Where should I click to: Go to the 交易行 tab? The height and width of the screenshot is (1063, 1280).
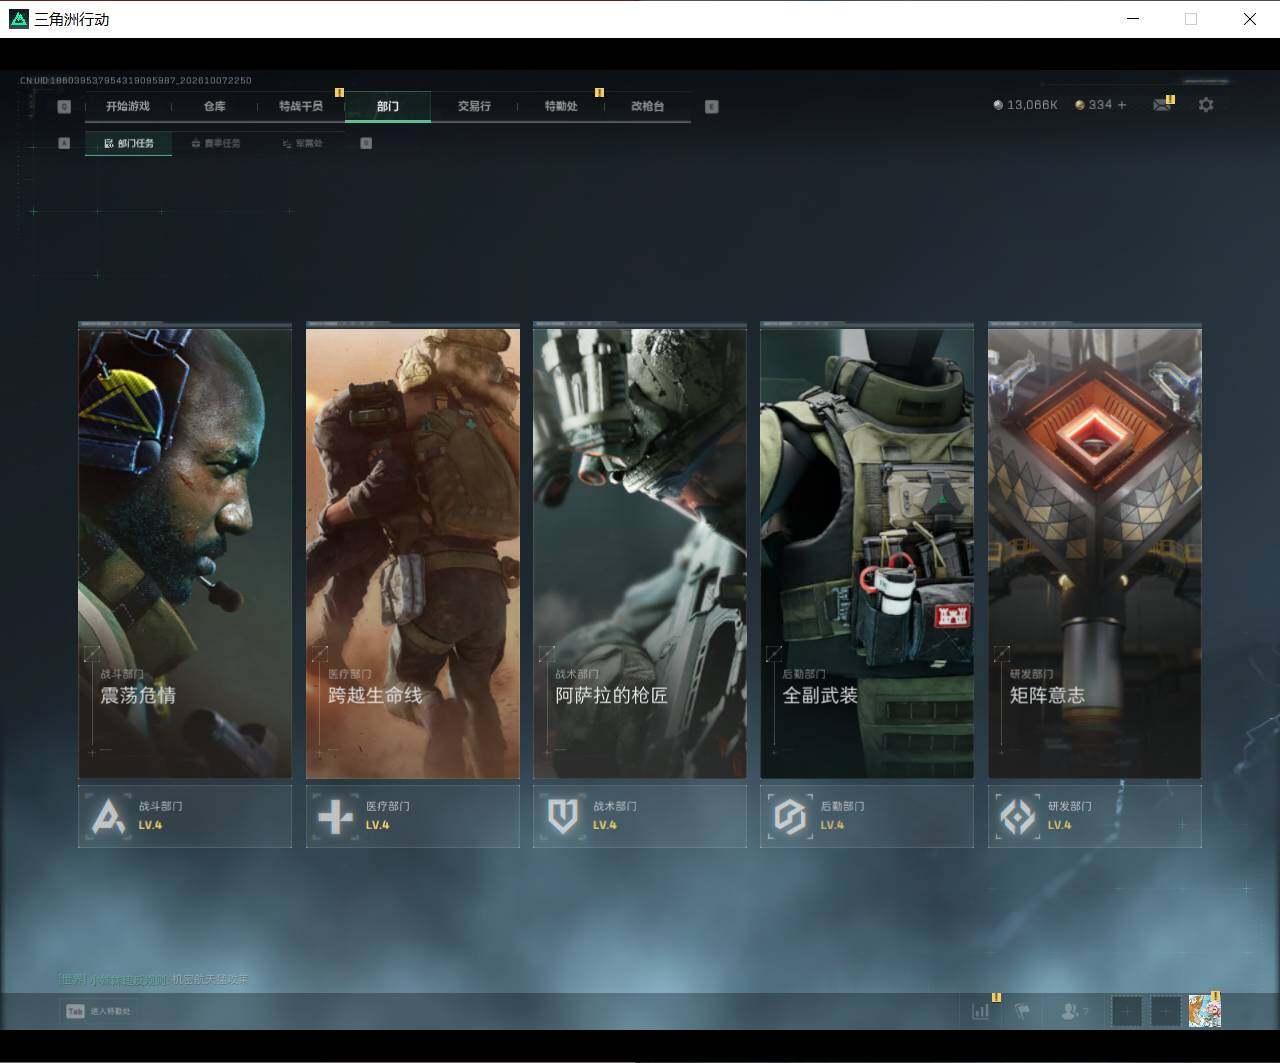tap(474, 106)
